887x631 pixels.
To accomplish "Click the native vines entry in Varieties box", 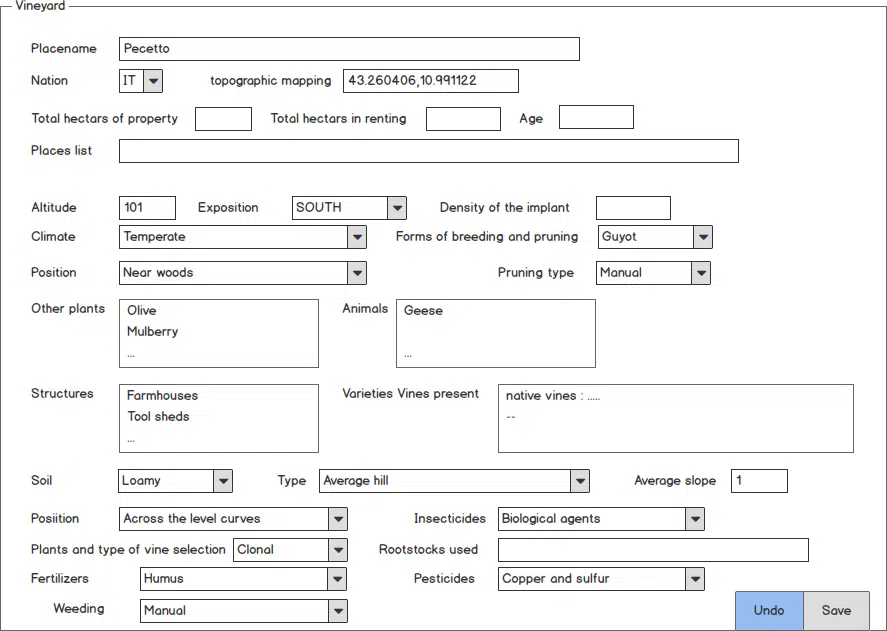I will [553, 396].
